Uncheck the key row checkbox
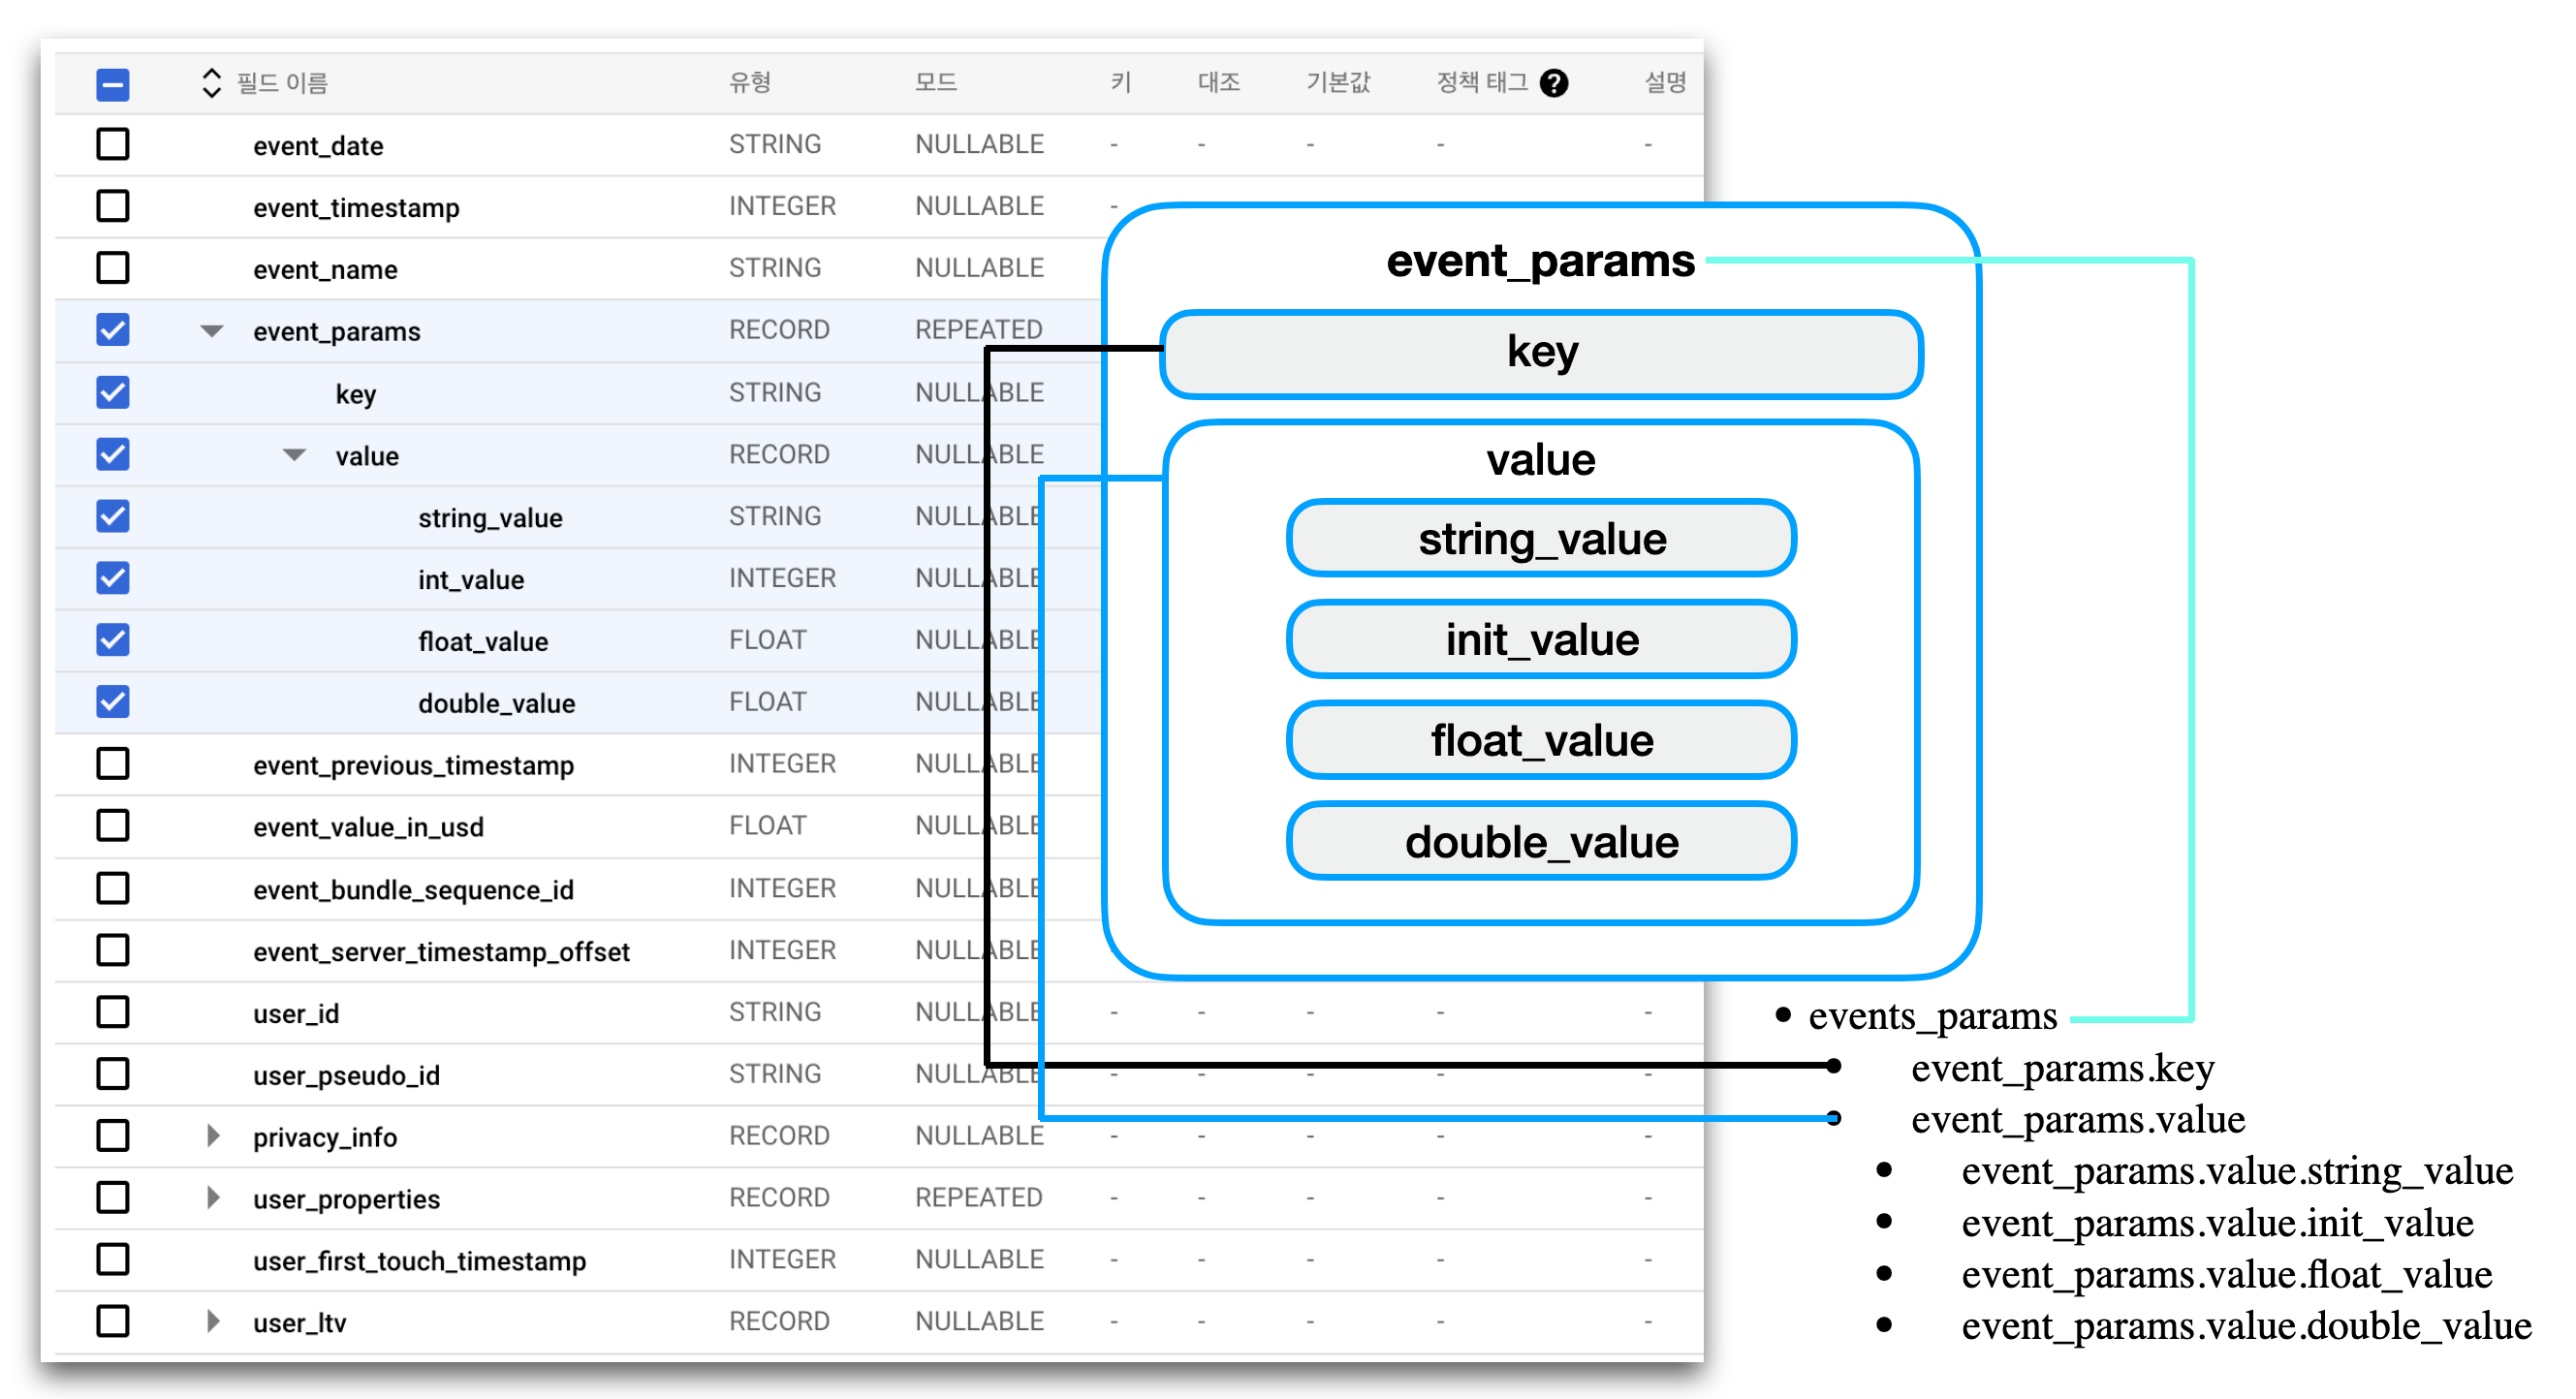 [113, 392]
